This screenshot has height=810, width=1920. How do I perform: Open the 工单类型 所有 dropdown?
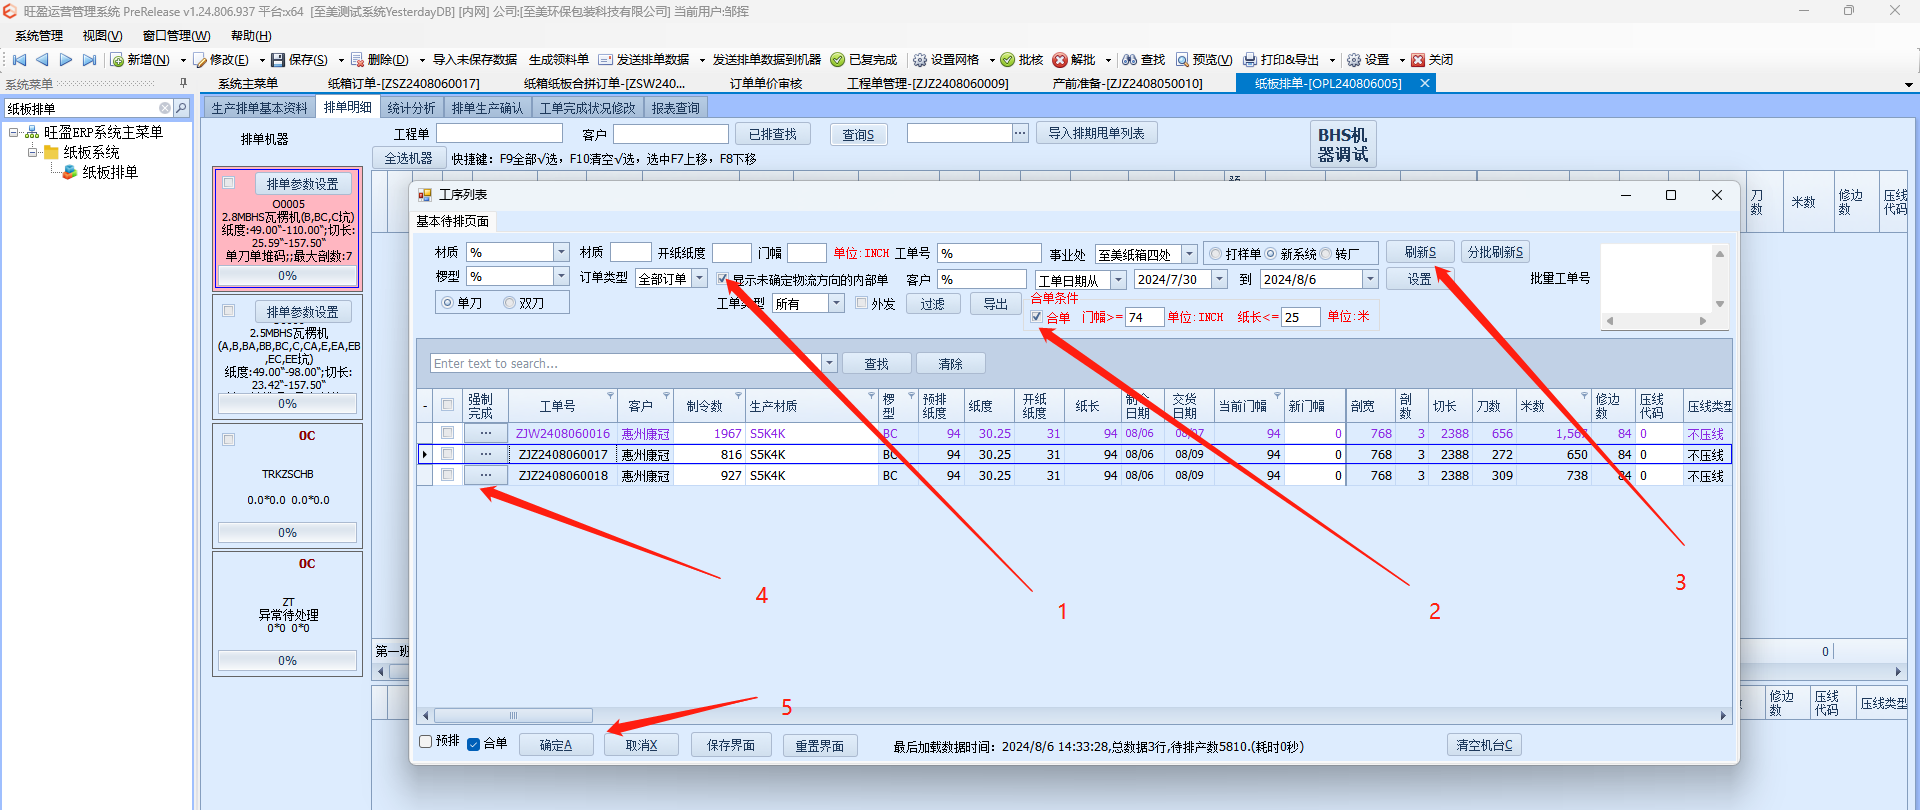pos(836,303)
